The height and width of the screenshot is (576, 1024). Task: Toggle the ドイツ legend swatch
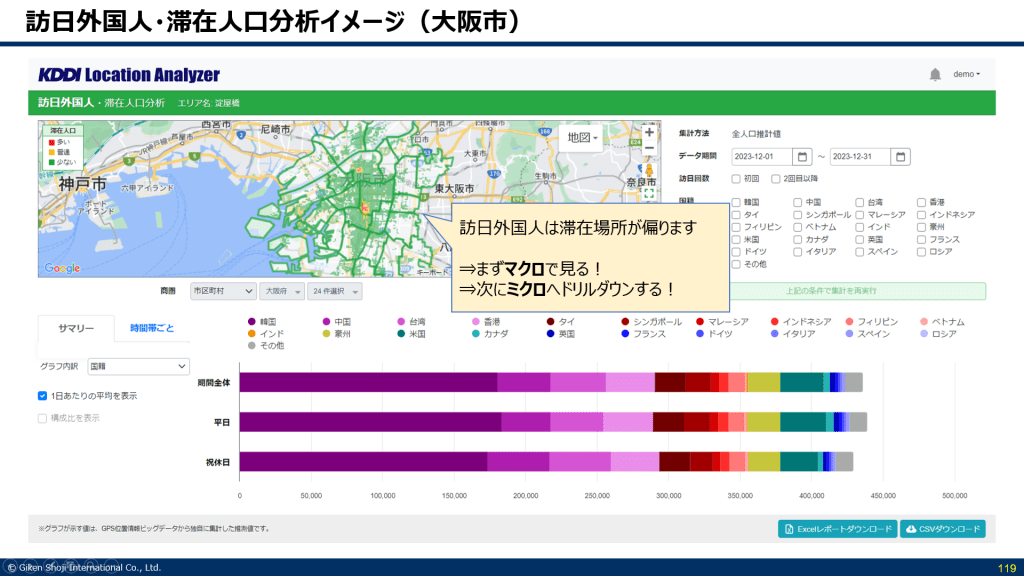pos(700,334)
